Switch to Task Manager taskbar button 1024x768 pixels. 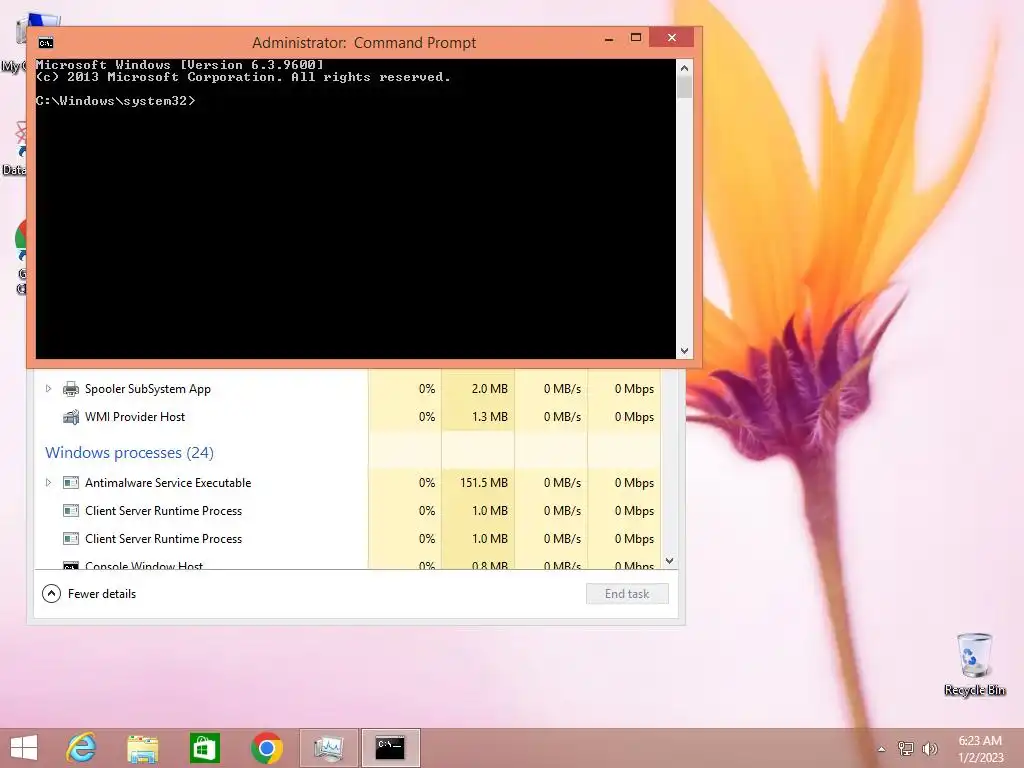click(328, 748)
